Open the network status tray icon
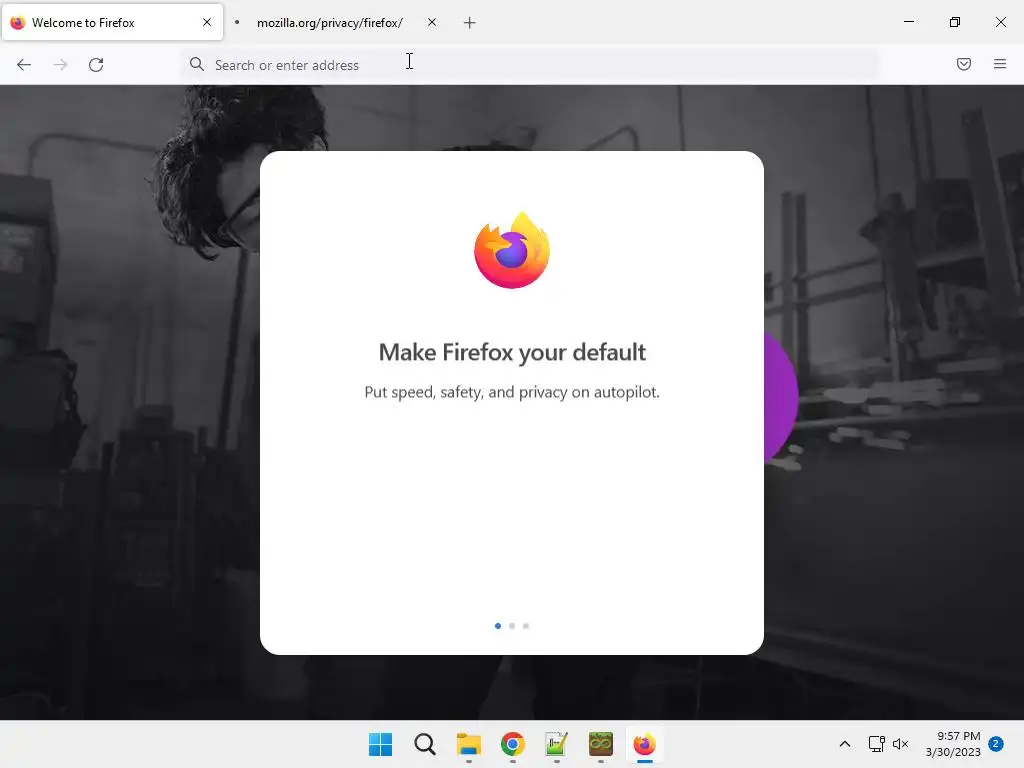Image resolution: width=1024 pixels, height=768 pixels. coord(876,744)
